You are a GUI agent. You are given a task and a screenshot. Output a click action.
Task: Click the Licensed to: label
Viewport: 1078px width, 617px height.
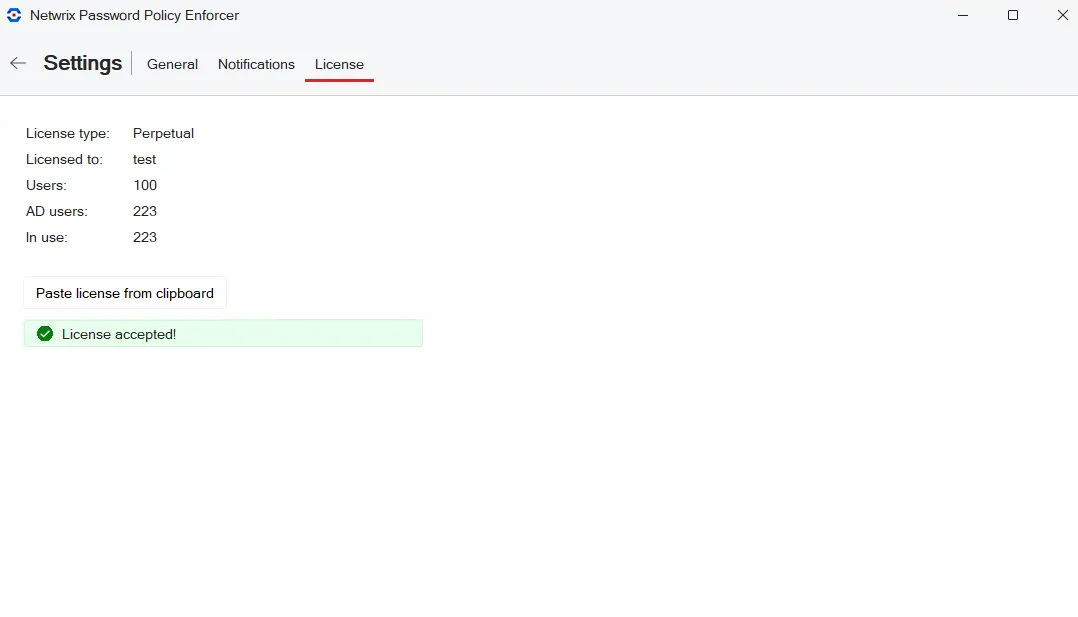[x=64, y=160]
